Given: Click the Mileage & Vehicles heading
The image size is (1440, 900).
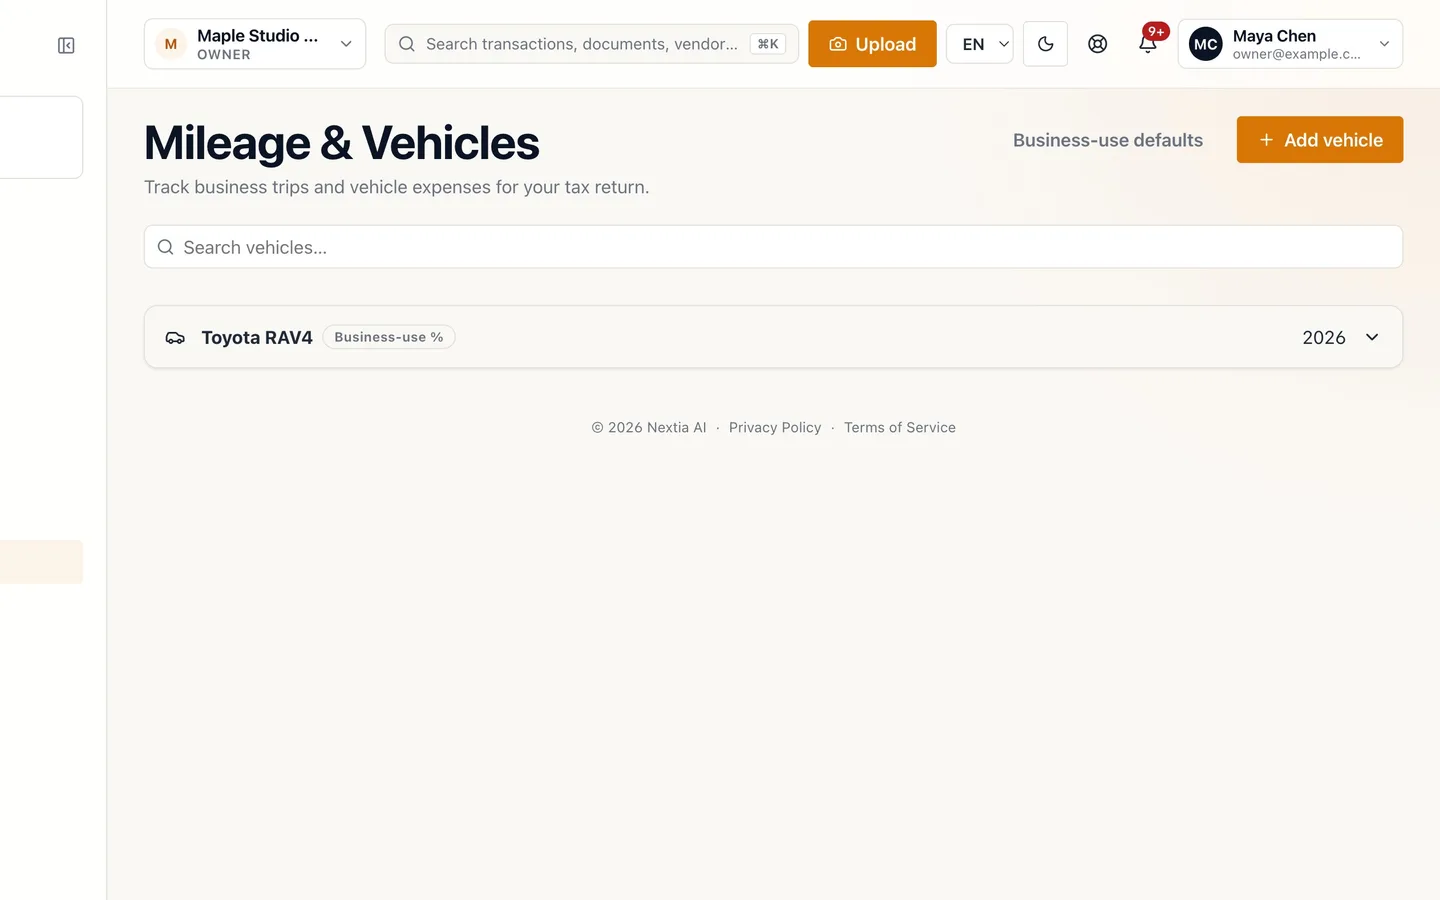Looking at the screenshot, I should pos(342,143).
